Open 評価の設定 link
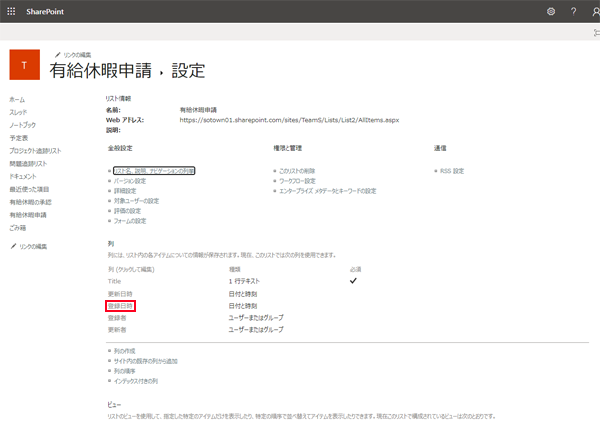Viewport: 600px width, 427px height. point(127,211)
